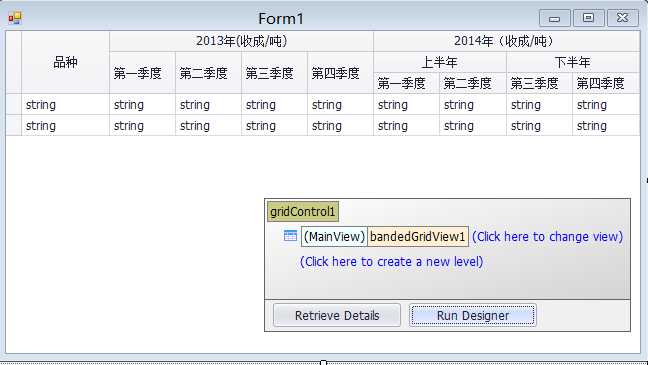Click the Run Designer button
This screenshot has width=648, height=365.
pyautogui.click(x=473, y=315)
